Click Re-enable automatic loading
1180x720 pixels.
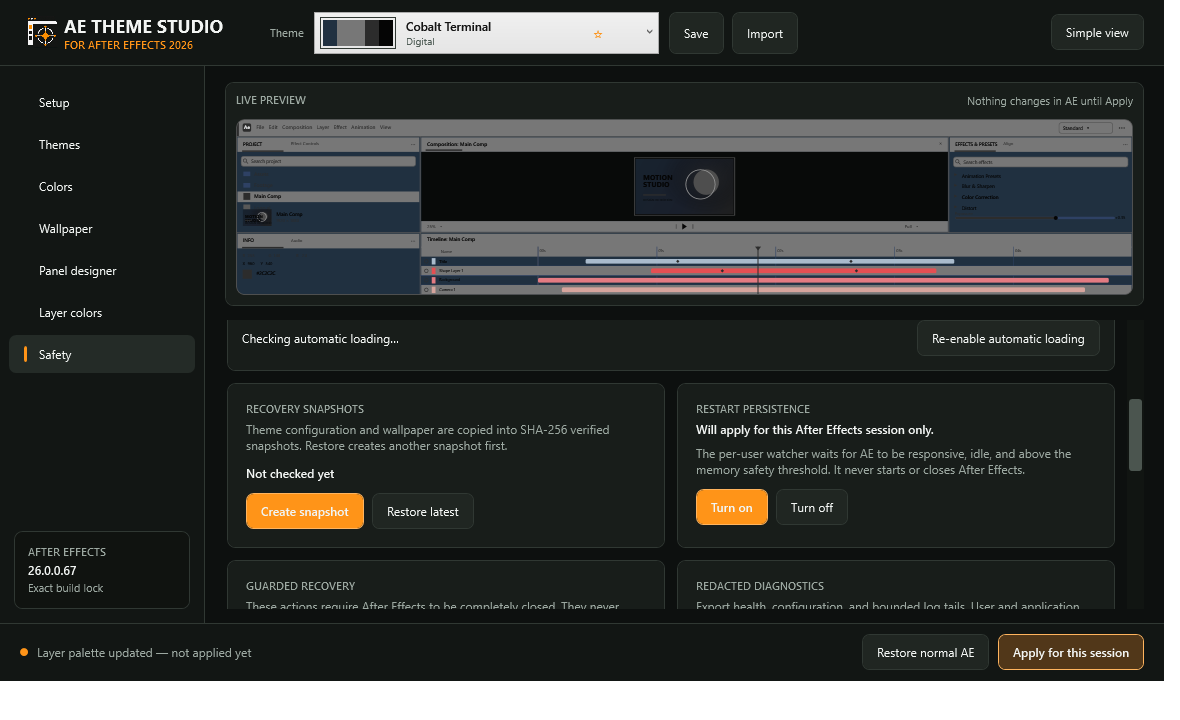pyautogui.click(x=1008, y=339)
